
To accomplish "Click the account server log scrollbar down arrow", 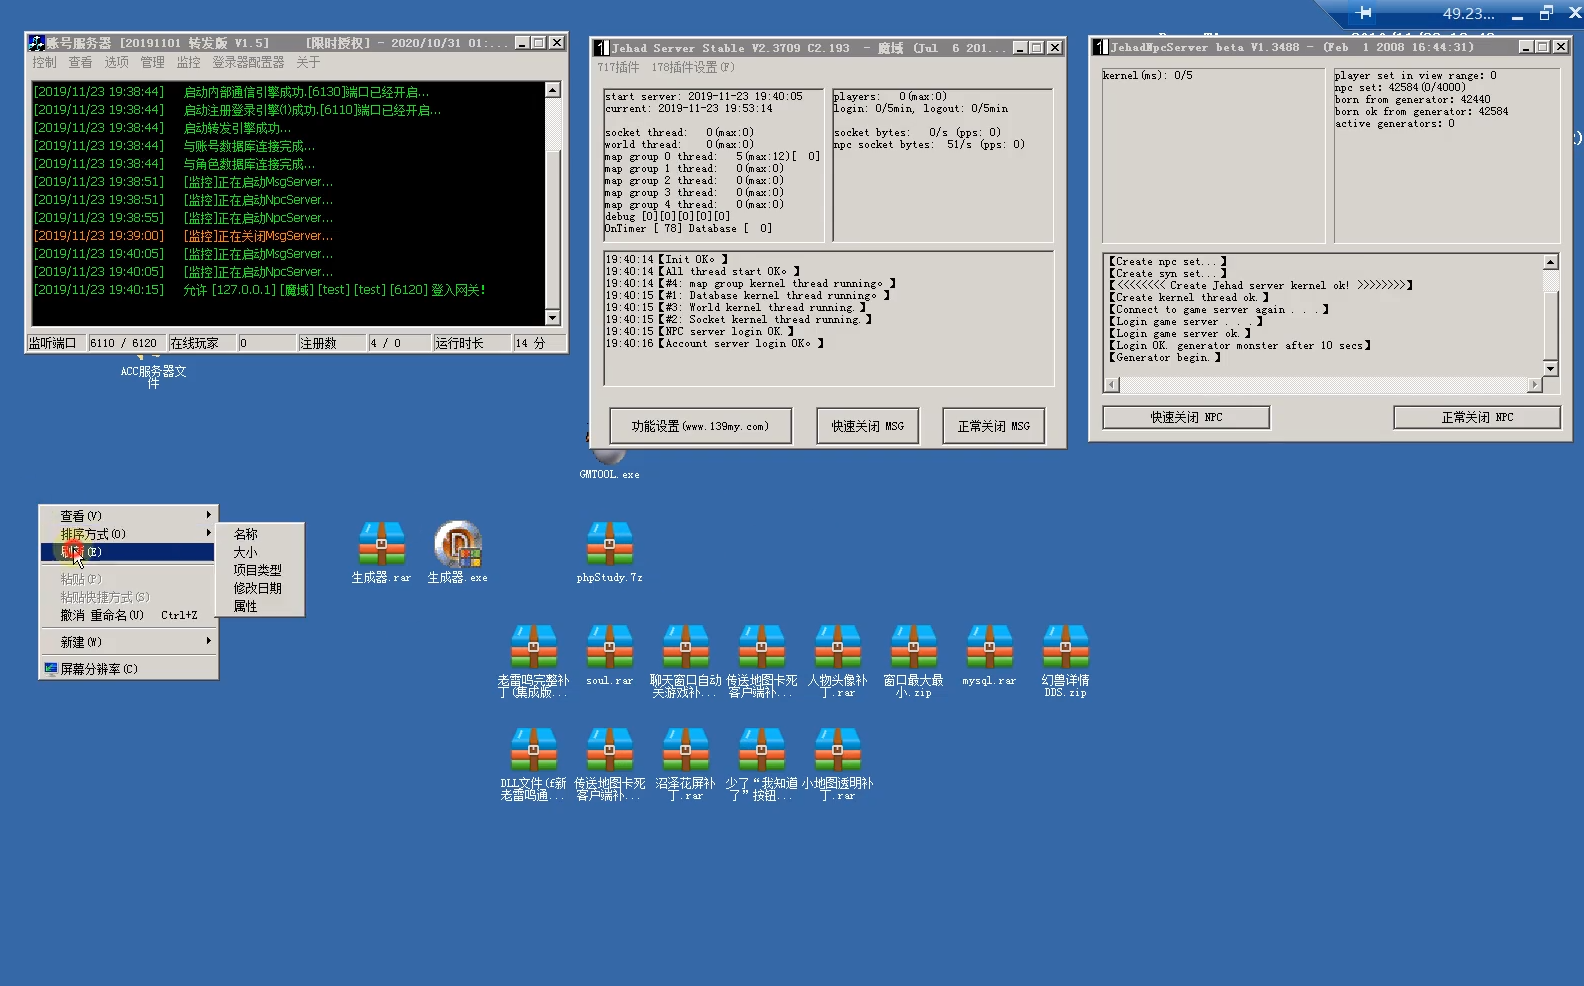I will (552, 317).
